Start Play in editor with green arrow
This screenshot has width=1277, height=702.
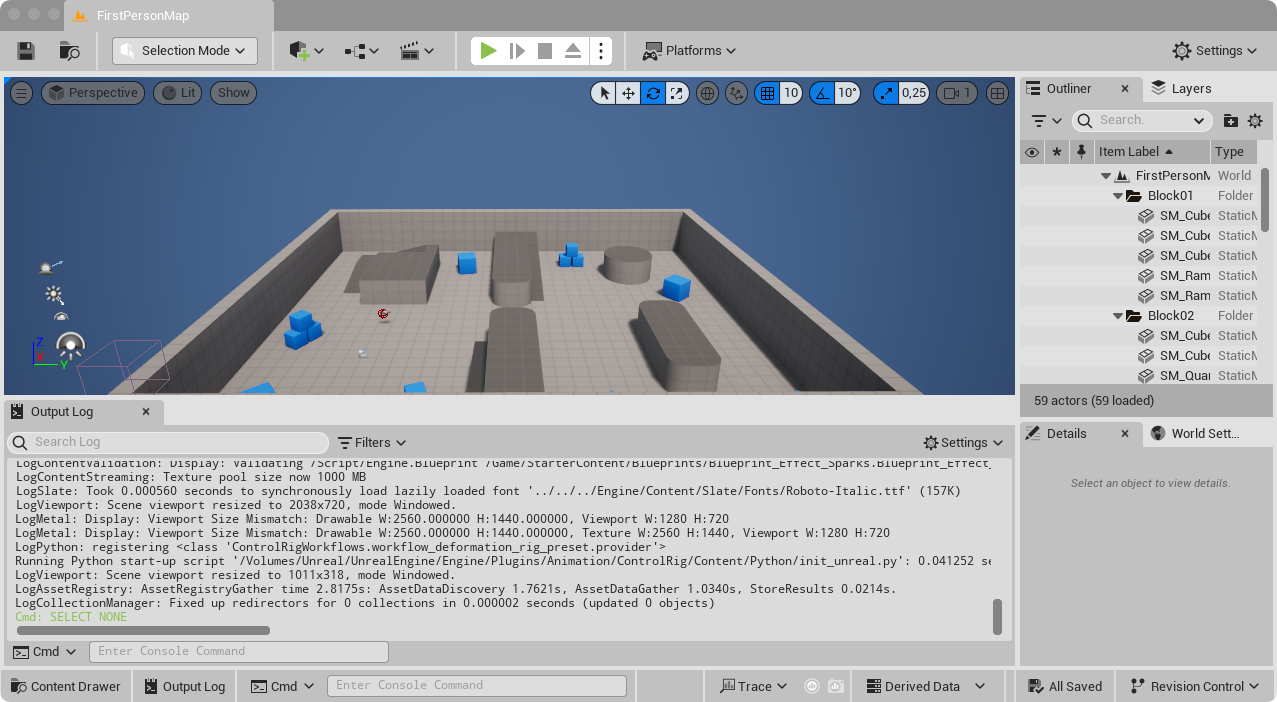coord(488,51)
